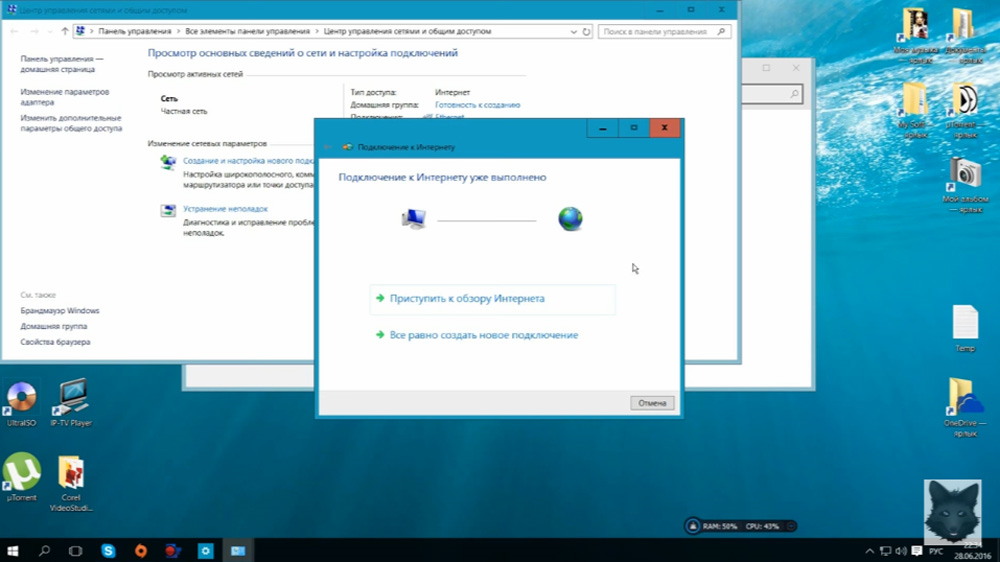The width and height of the screenshot is (1000, 562).
Task: Open UltraISO desktop shortcut
Action: point(21,398)
